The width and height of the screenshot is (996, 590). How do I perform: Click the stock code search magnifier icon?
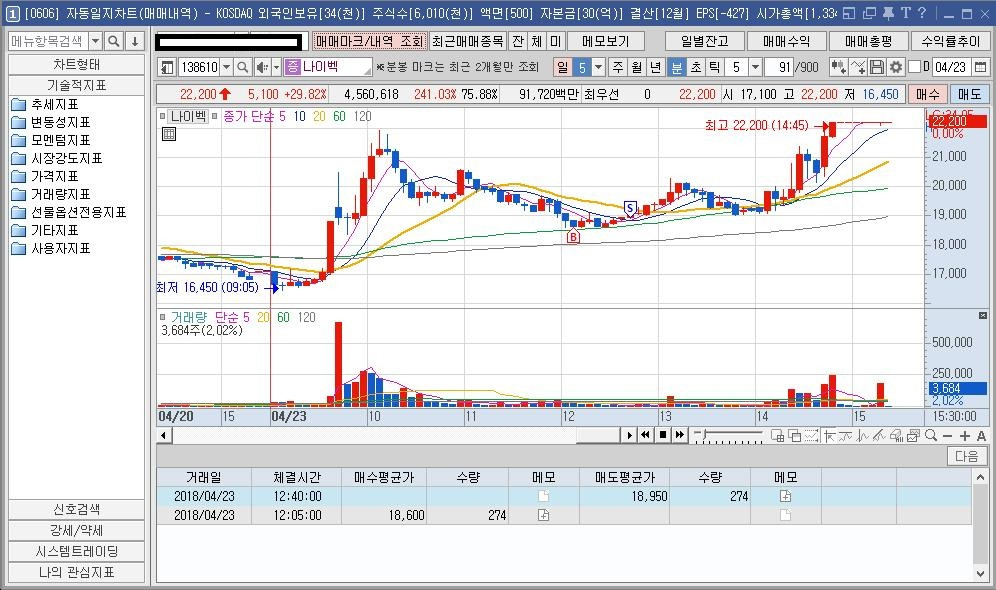pyautogui.click(x=243, y=67)
